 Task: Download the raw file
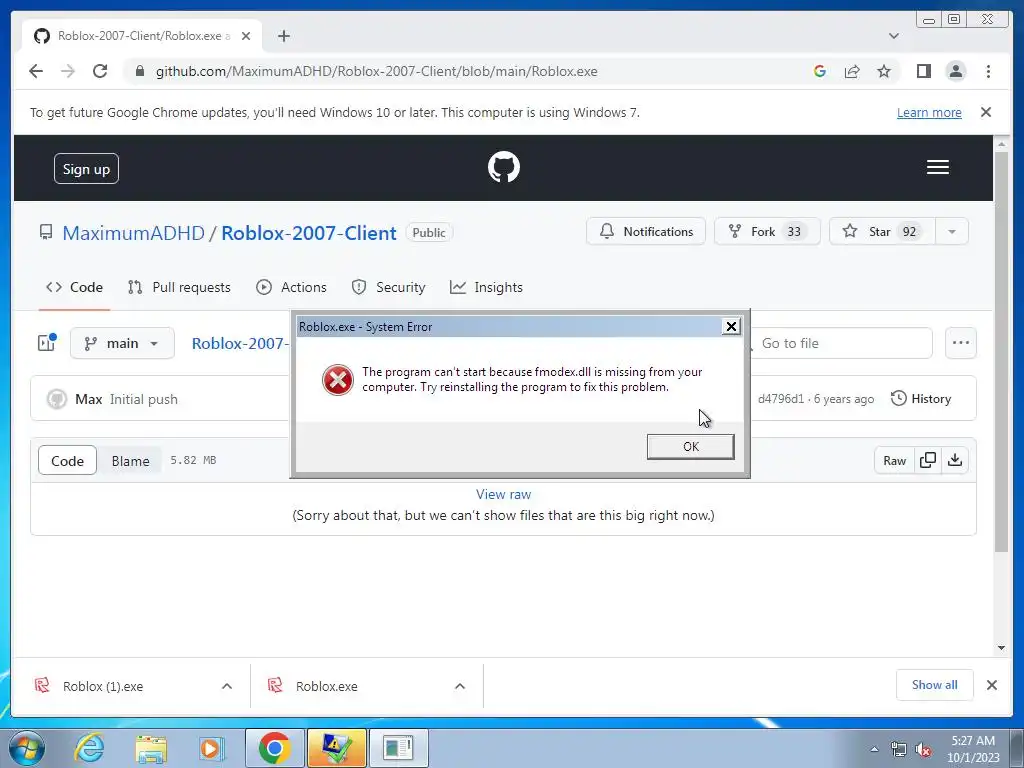coord(955,460)
